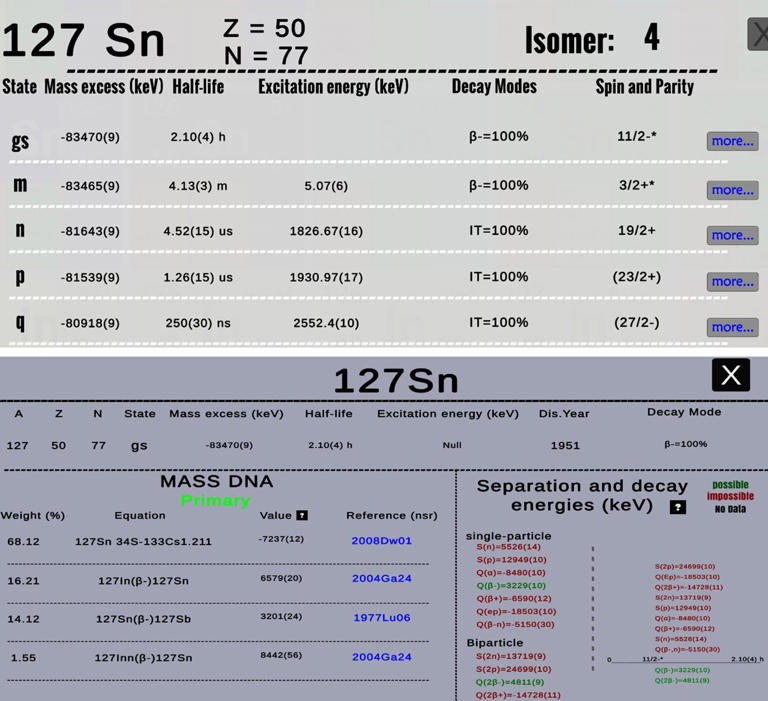This screenshot has width=768, height=701.
Task: Select spin and parity 19/2+
Action: (636, 231)
